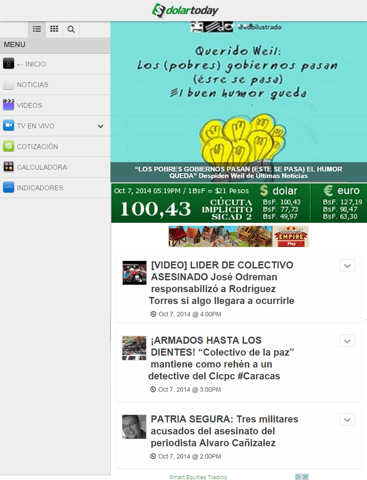Click the Noticias menu icon

coord(8,84)
